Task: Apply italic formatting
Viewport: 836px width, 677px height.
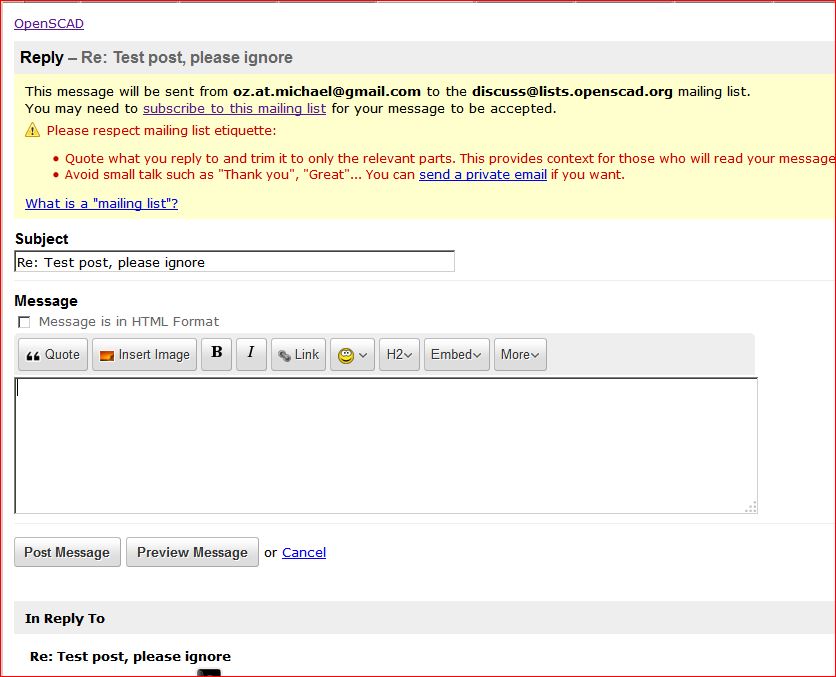Action: (251, 353)
